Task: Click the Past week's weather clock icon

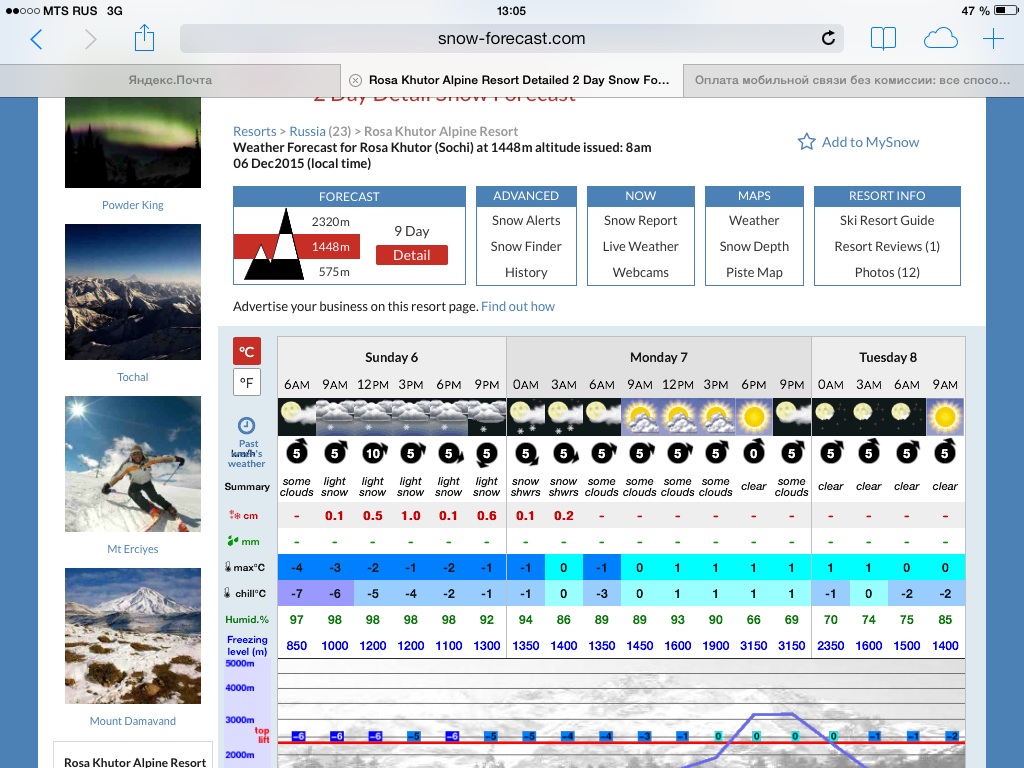Action: pyautogui.click(x=247, y=424)
